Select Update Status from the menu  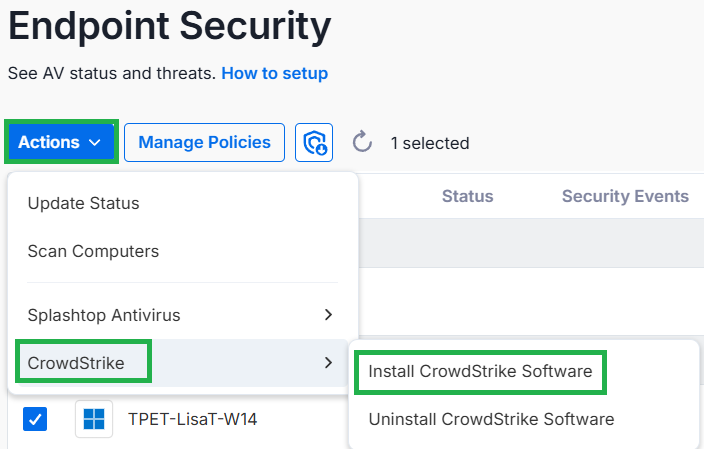[x=182, y=203]
